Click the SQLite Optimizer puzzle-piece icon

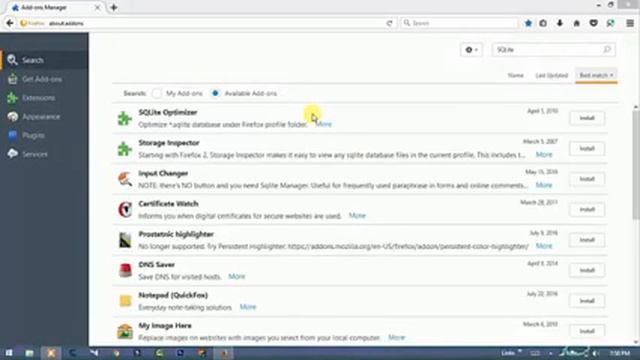(x=124, y=118)
